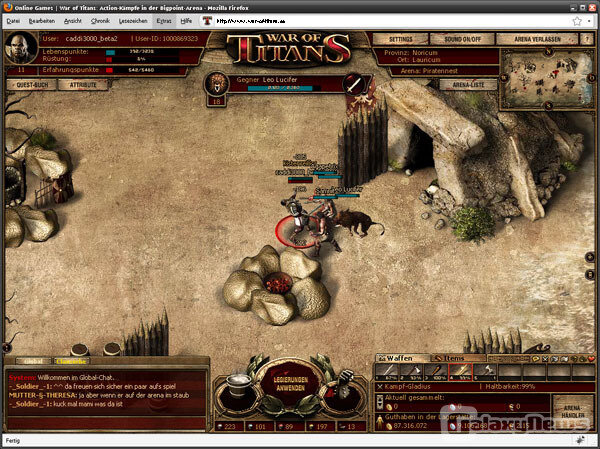
Task: Click the resource counter showing 197
Action: (x=321, y=426)
